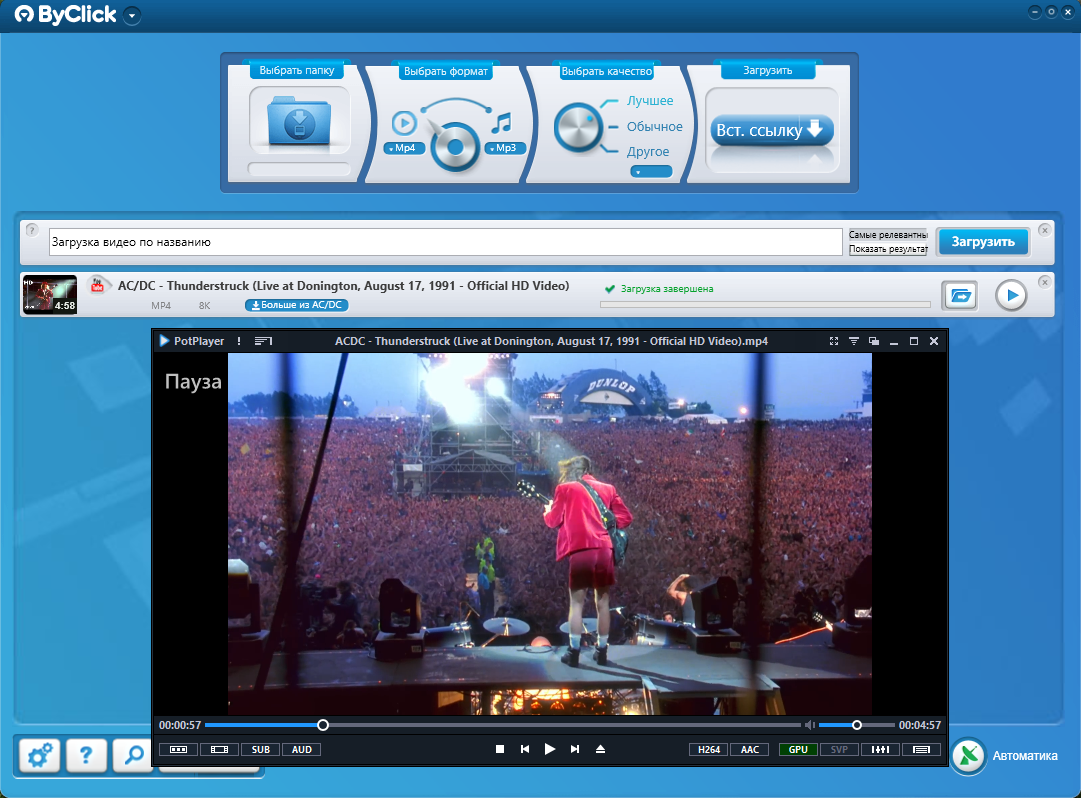
Task: Toggle the SVP indicator
Action: (x=839, y=750)
